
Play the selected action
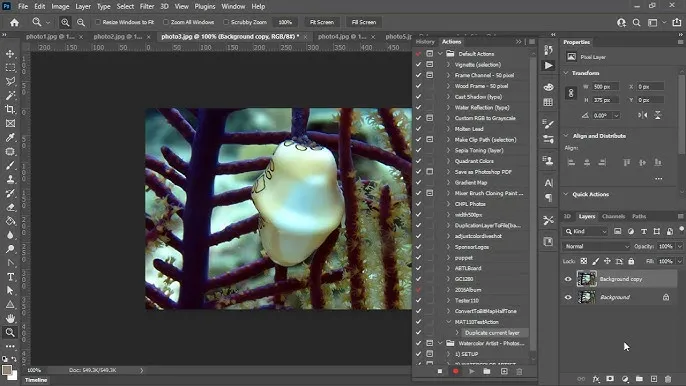pos(472,371)
